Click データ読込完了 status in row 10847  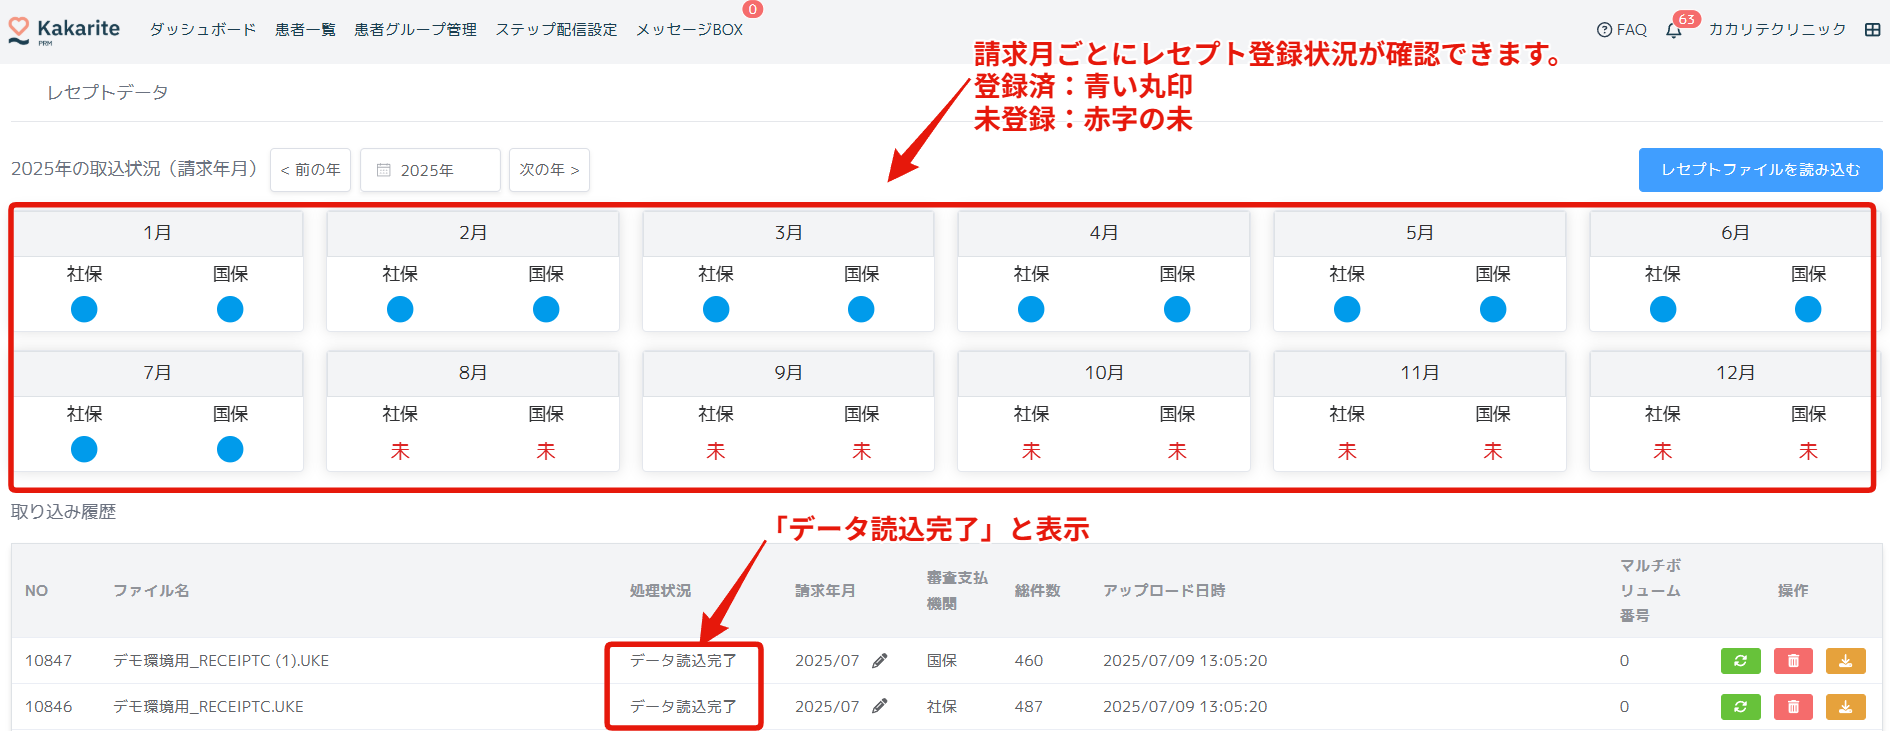click(683, 661)
